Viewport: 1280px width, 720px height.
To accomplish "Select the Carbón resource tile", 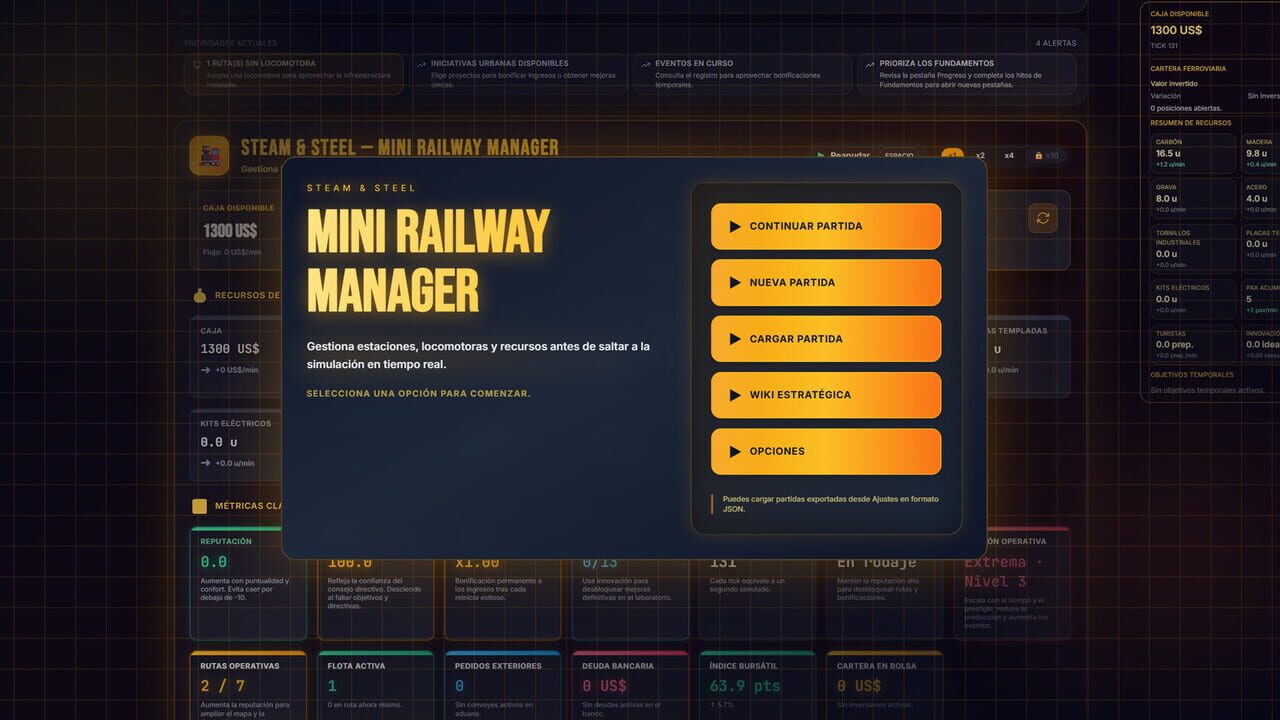I will coord(1193,154).
